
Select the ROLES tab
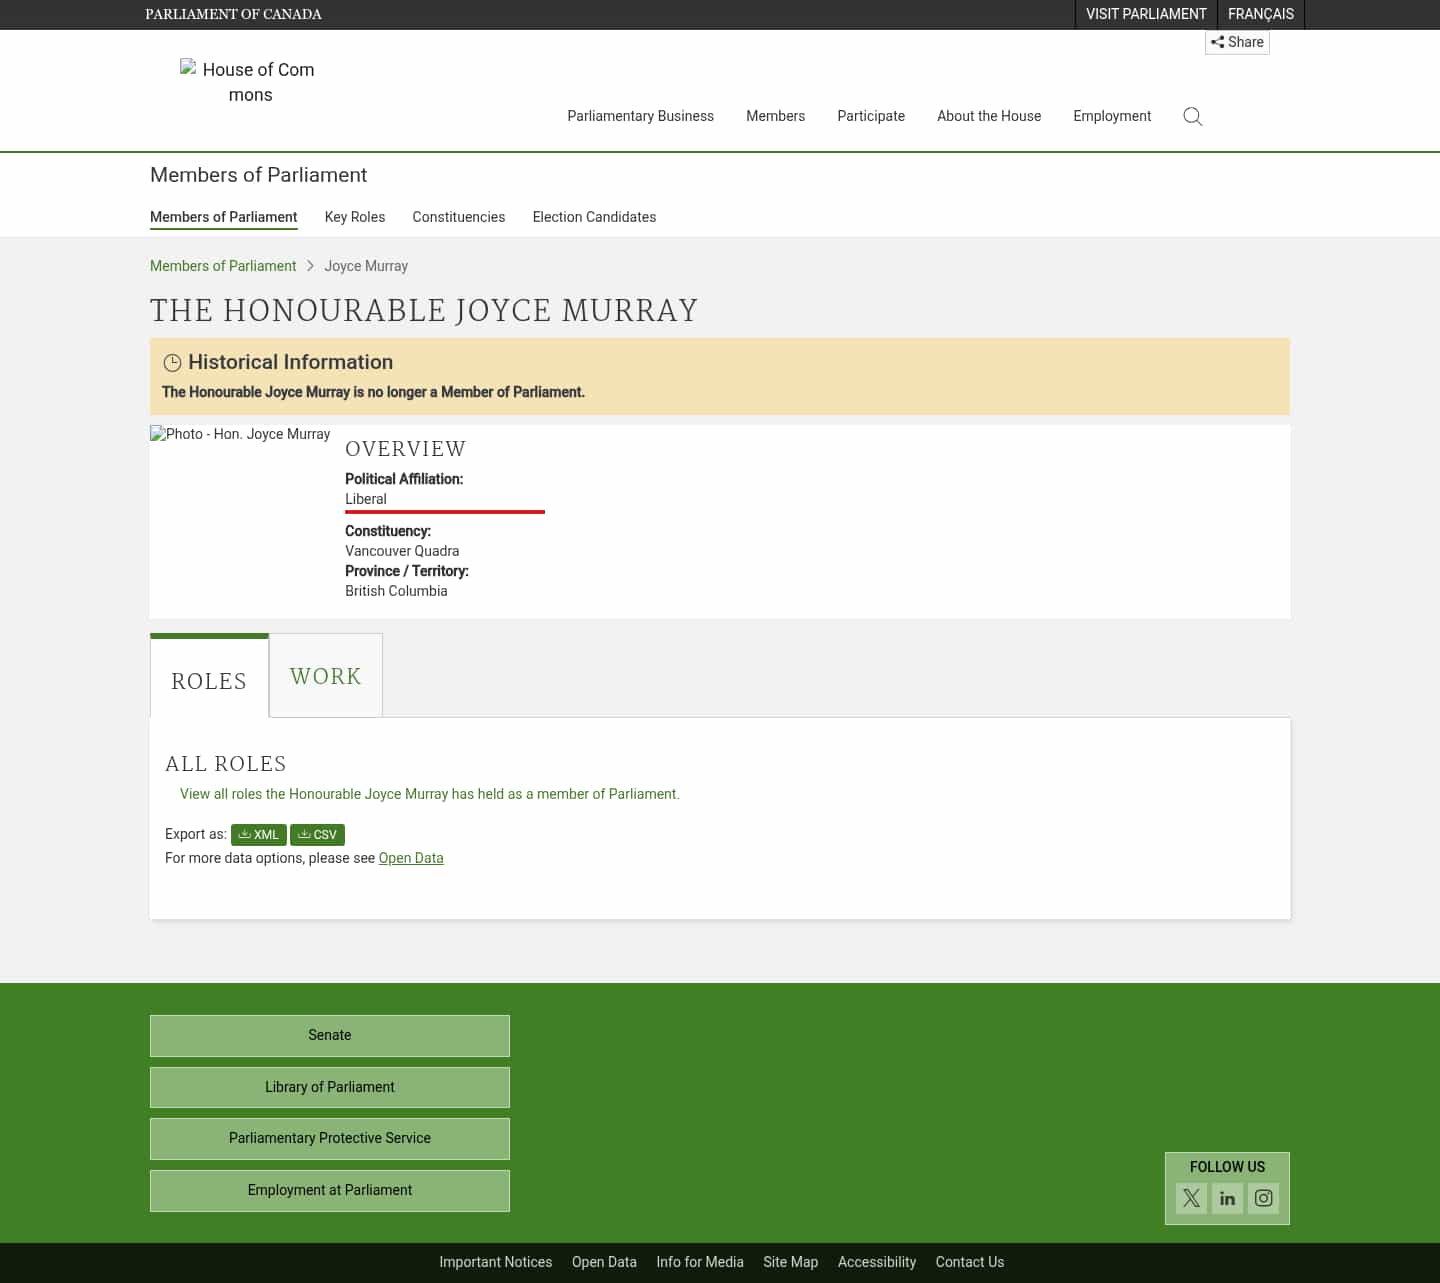pos(209,681)
